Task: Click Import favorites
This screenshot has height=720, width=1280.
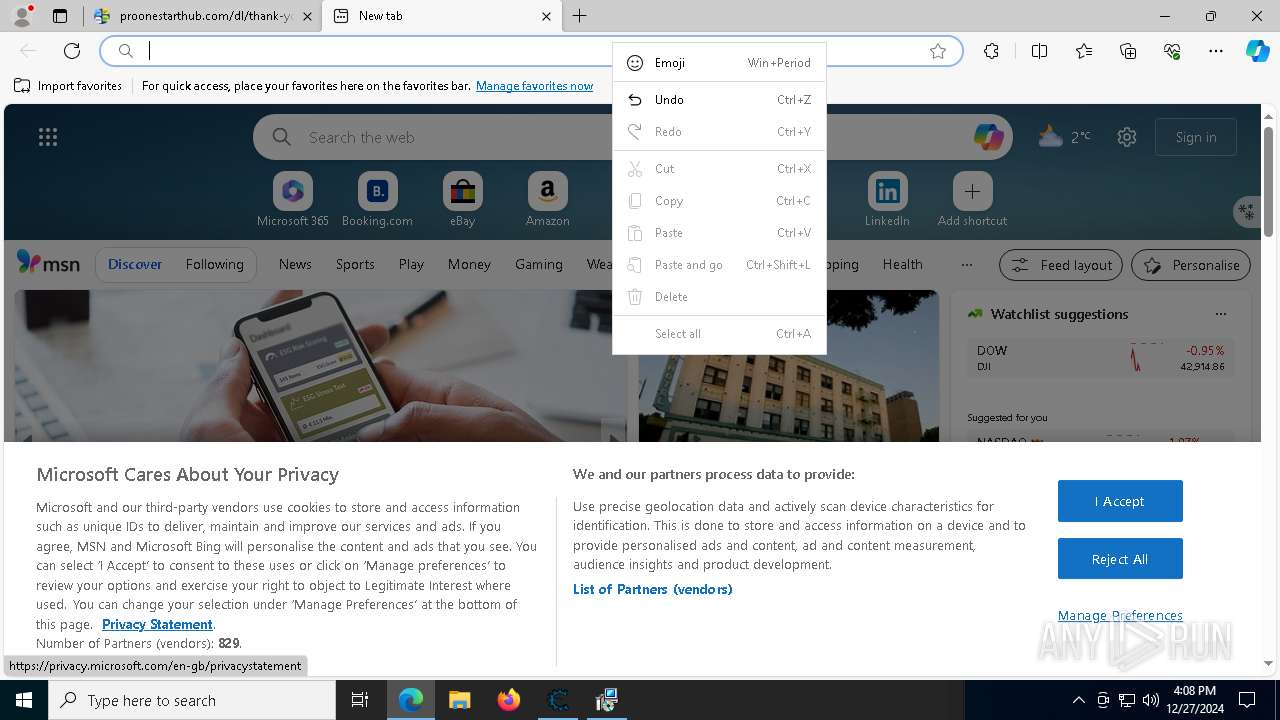Action: 68,86
